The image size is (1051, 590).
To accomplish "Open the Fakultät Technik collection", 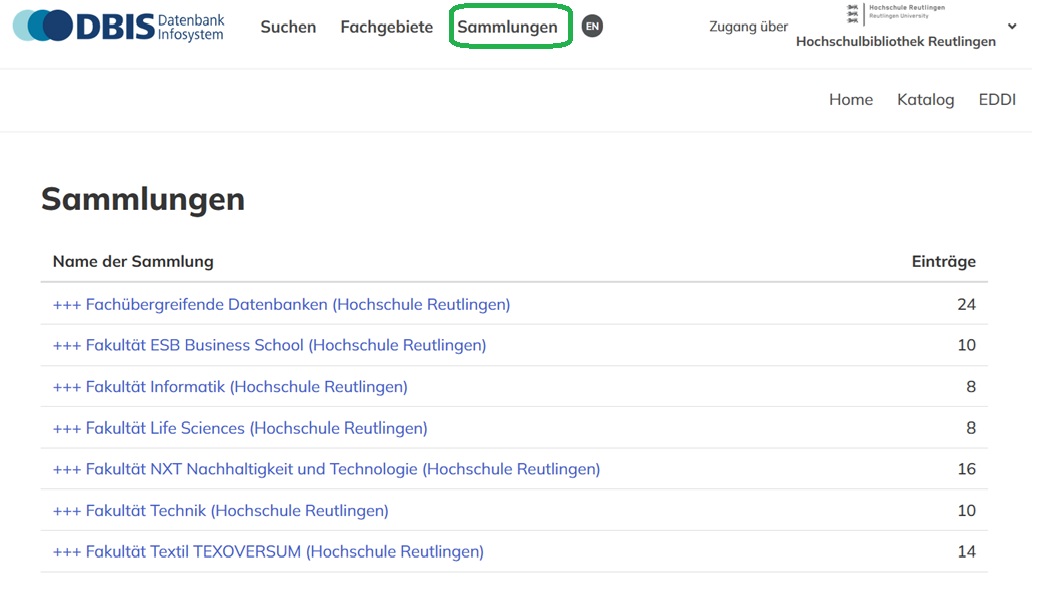I will [220, 511].
